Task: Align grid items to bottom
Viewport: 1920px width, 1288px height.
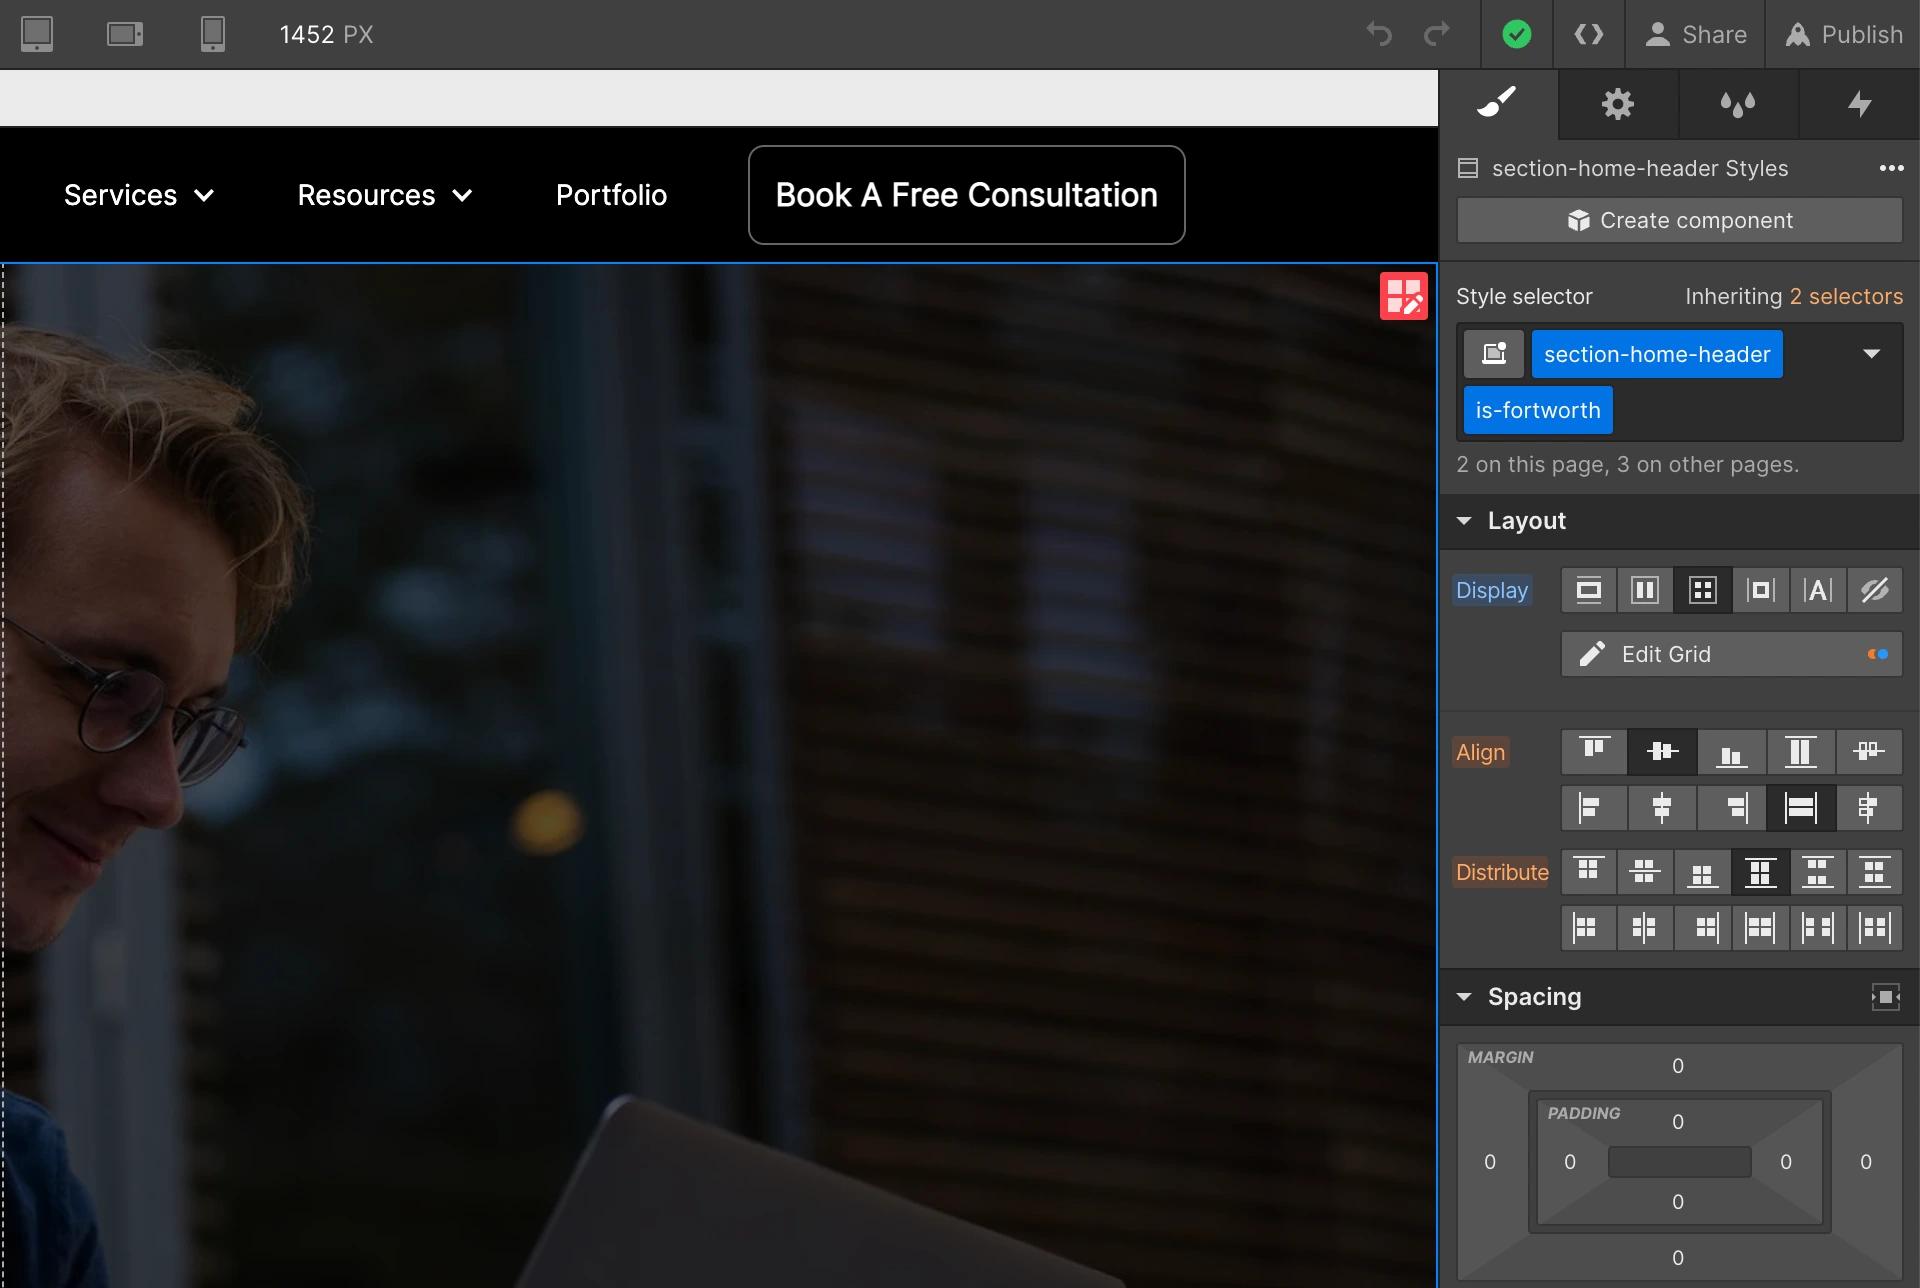Action: 1731,751
